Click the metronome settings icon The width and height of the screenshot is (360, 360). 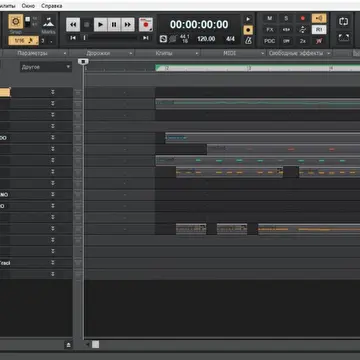coord(248,40)
